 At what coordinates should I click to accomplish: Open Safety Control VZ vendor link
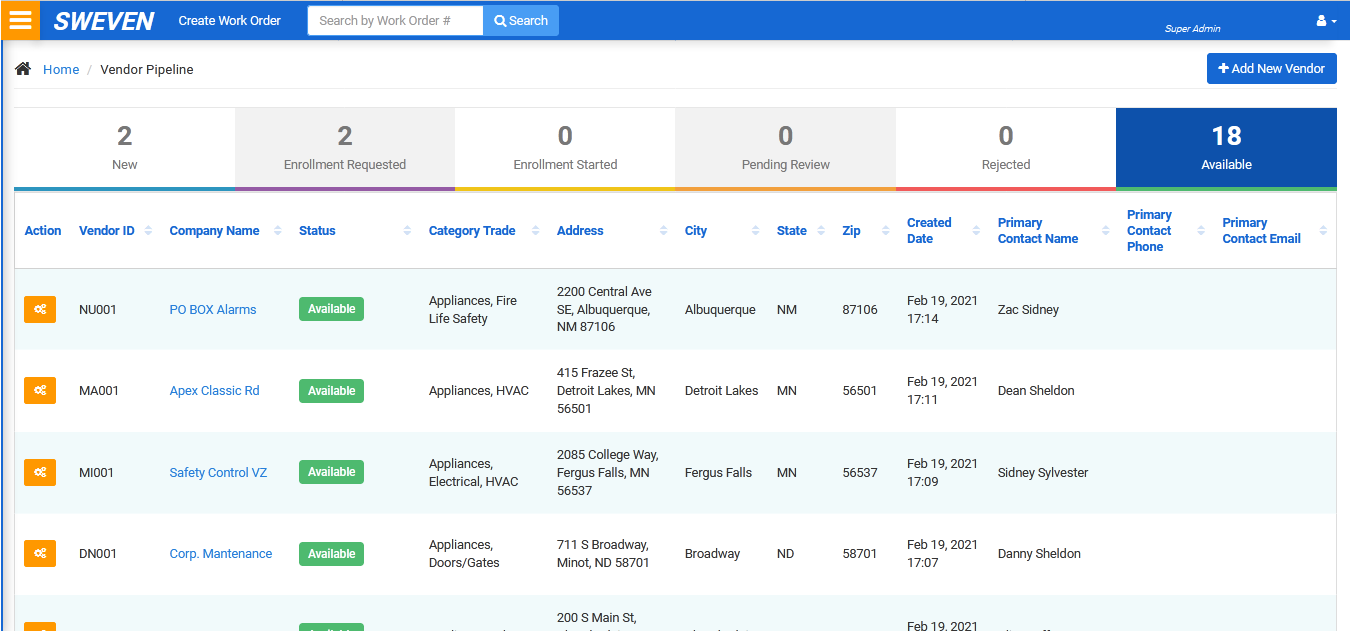pos(218,472)
